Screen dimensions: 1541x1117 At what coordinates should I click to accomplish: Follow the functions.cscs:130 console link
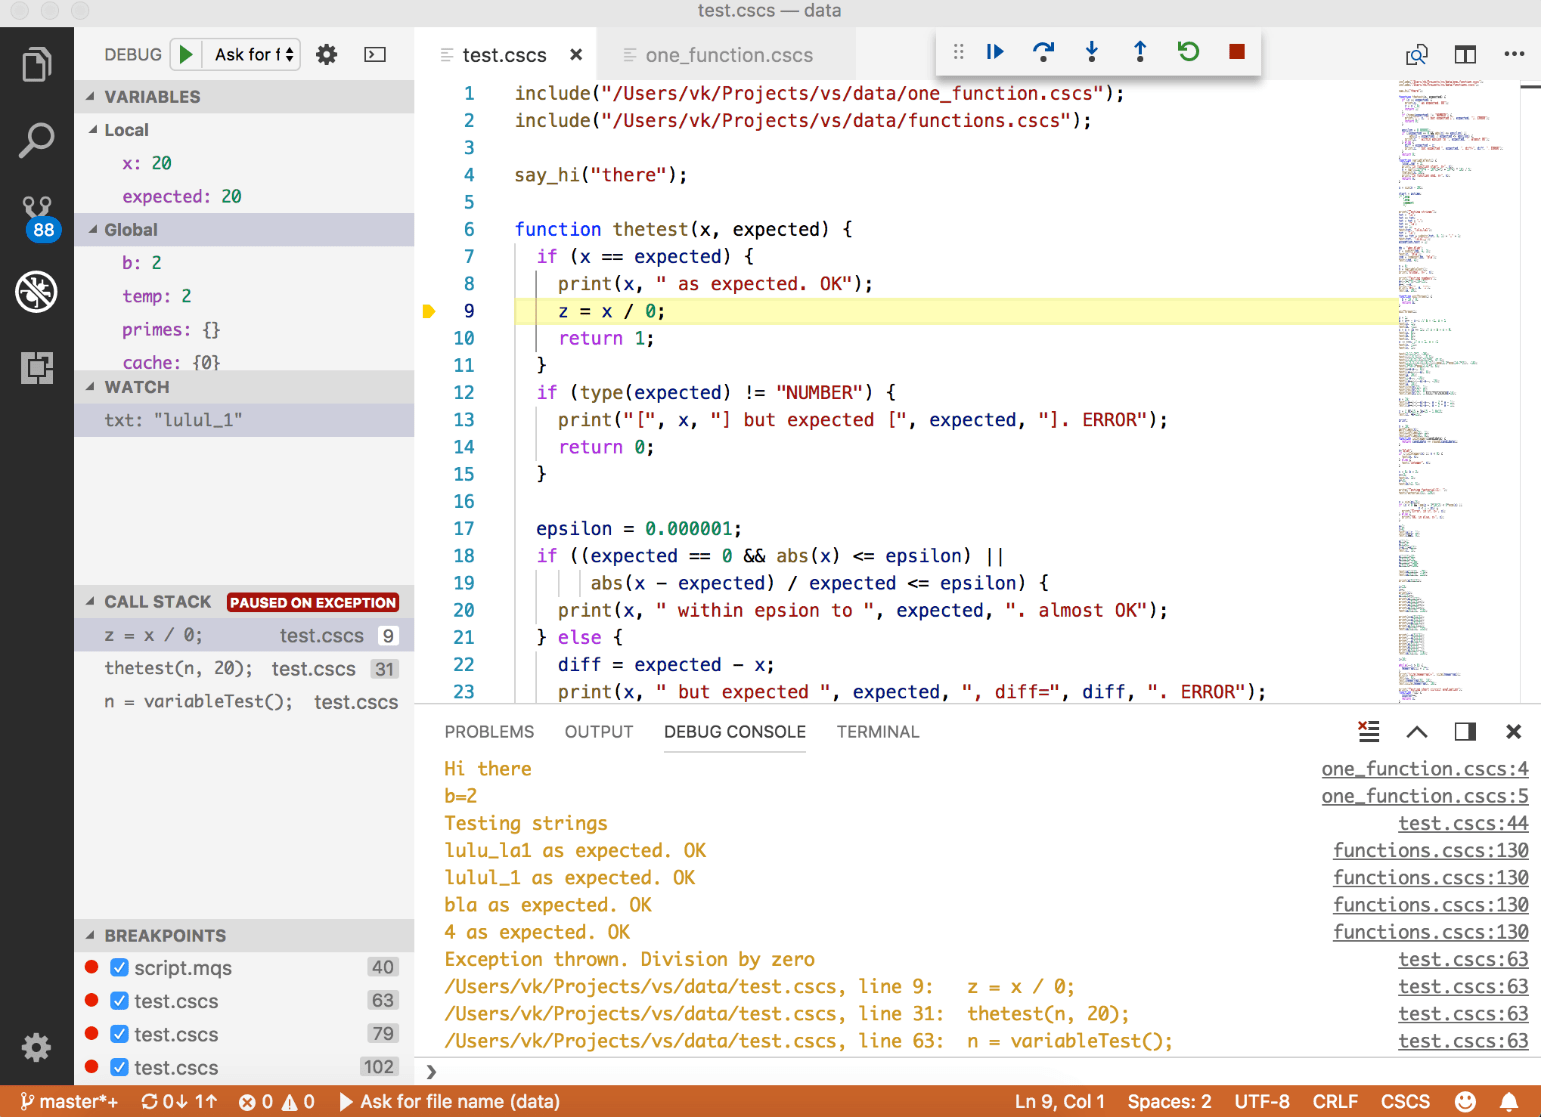1430,850
